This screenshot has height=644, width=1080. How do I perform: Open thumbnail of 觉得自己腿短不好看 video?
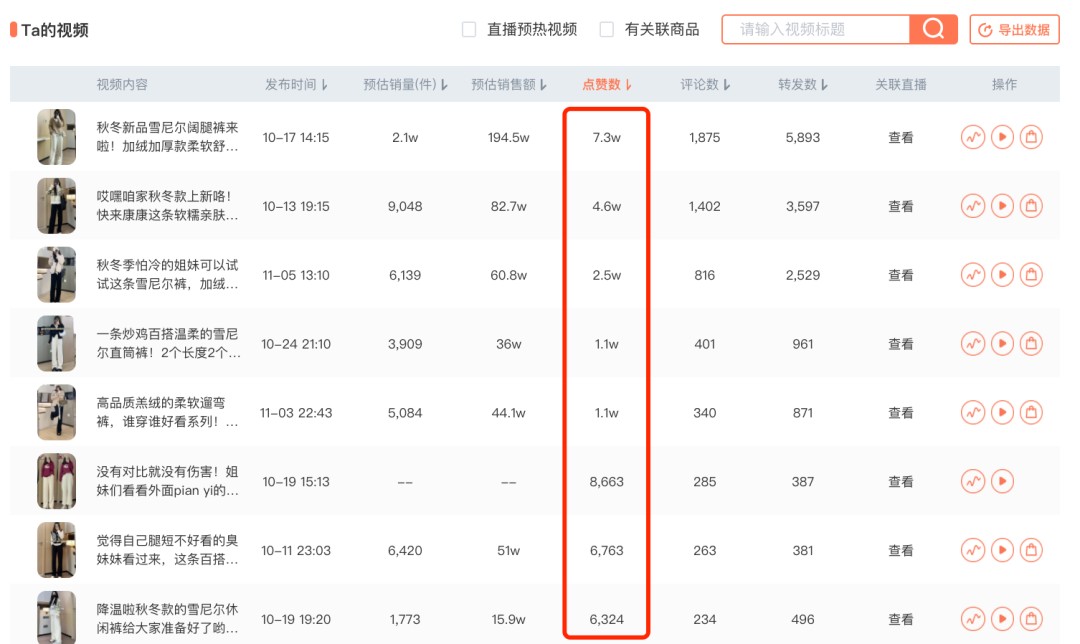tap(56, 550)
